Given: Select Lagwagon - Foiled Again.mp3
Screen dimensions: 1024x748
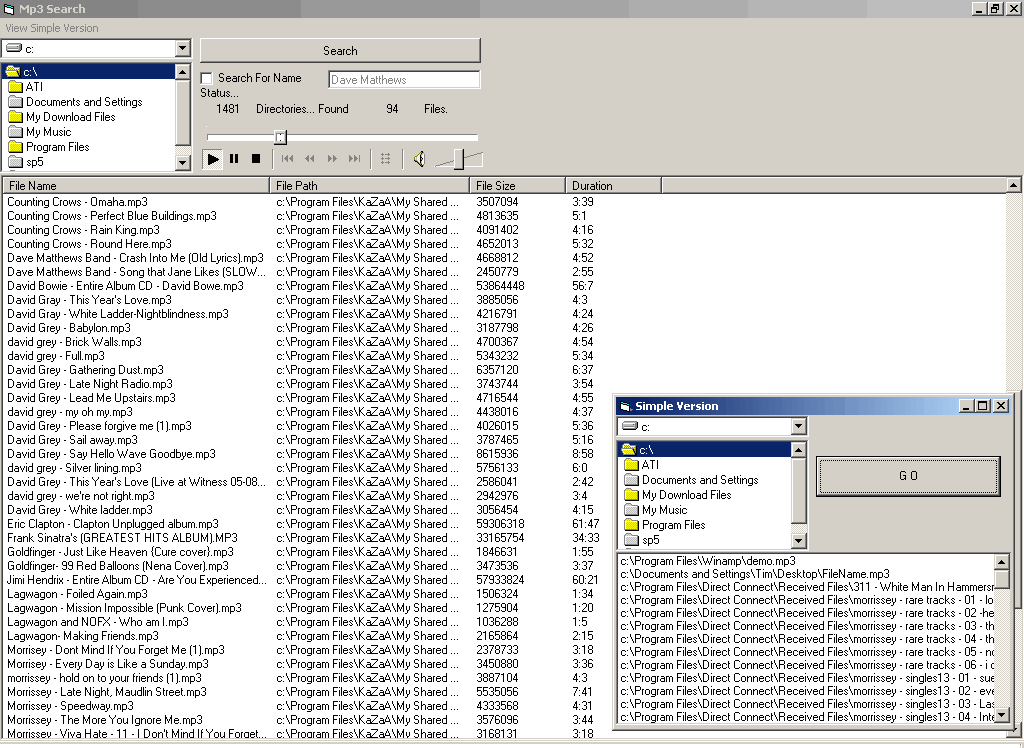Looking at the screenshot, I should click(x=77, y=594).
